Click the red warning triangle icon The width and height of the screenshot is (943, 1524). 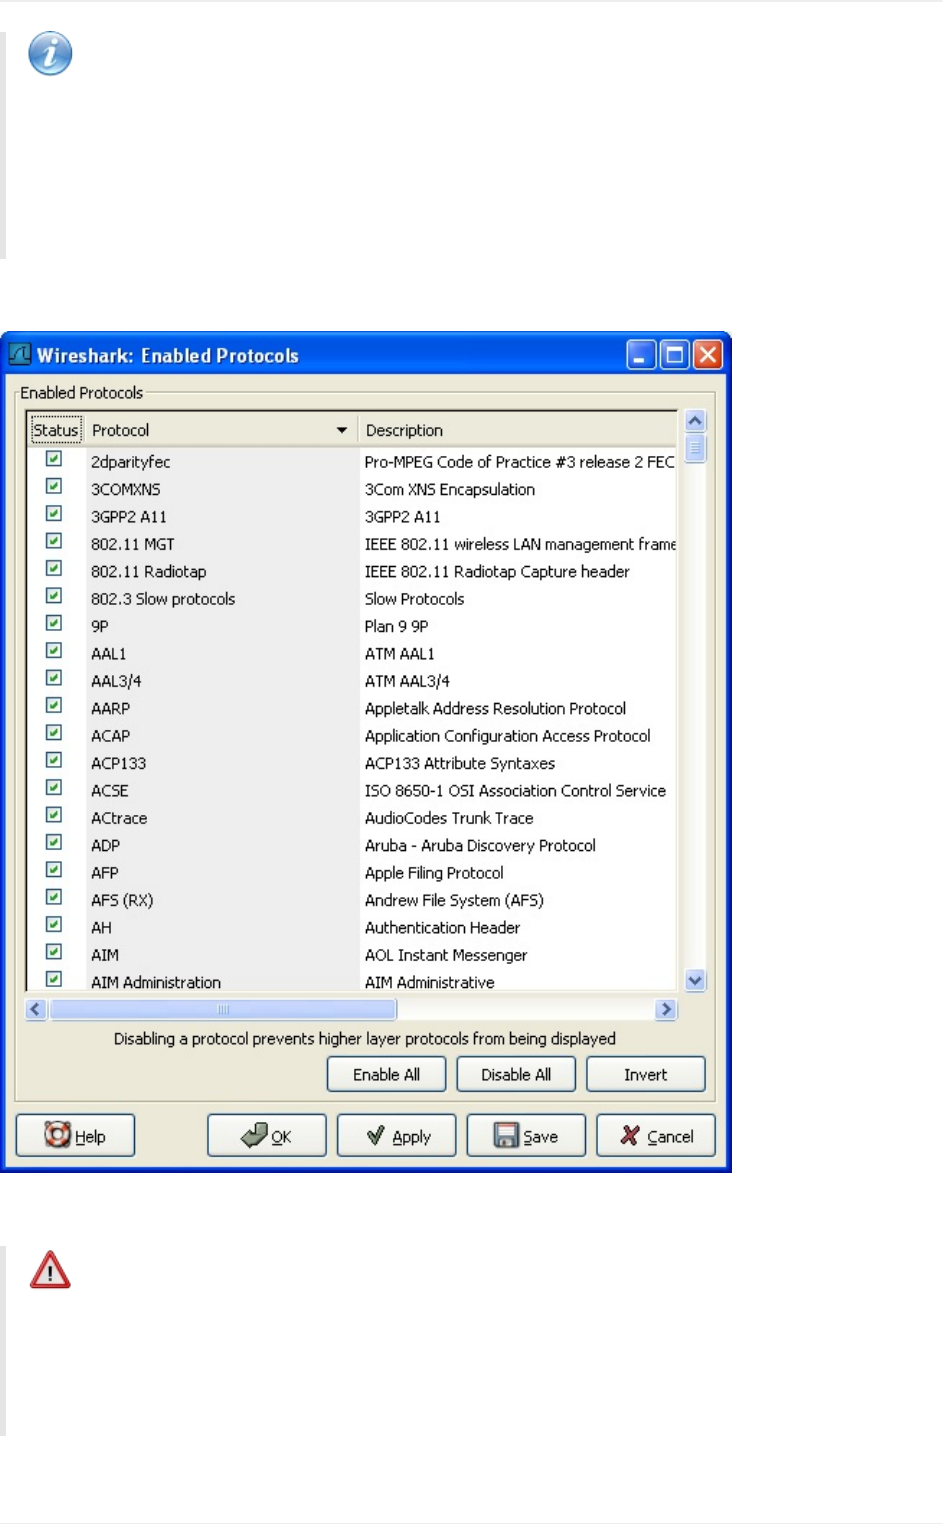[50, 1270]
